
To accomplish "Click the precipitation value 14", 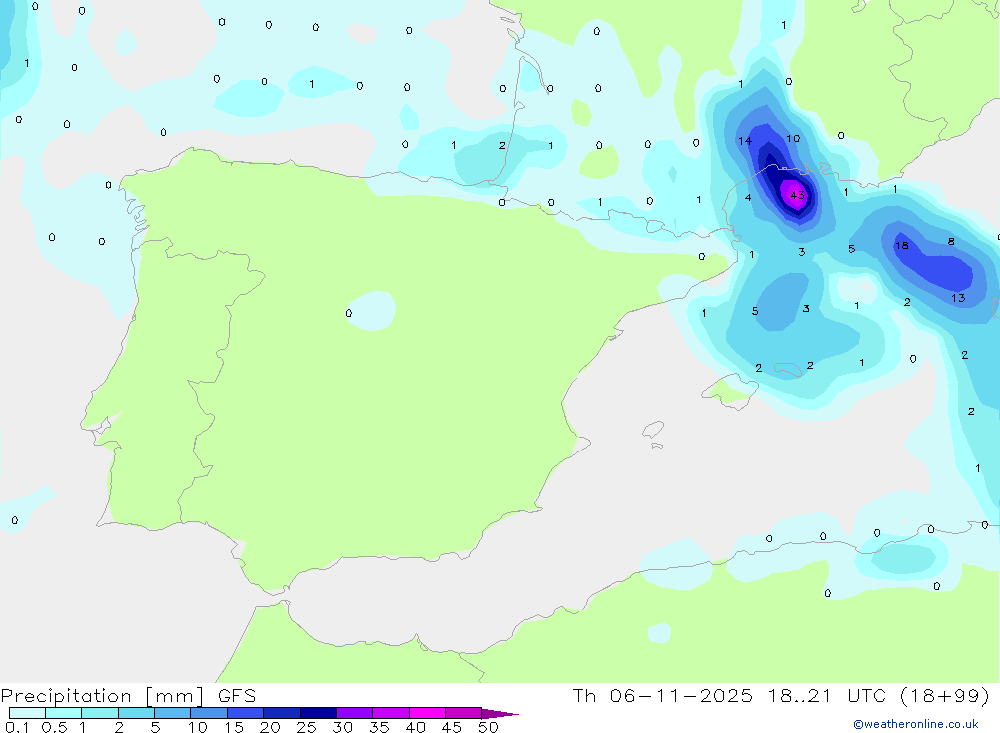I will (x=745, y=141).
